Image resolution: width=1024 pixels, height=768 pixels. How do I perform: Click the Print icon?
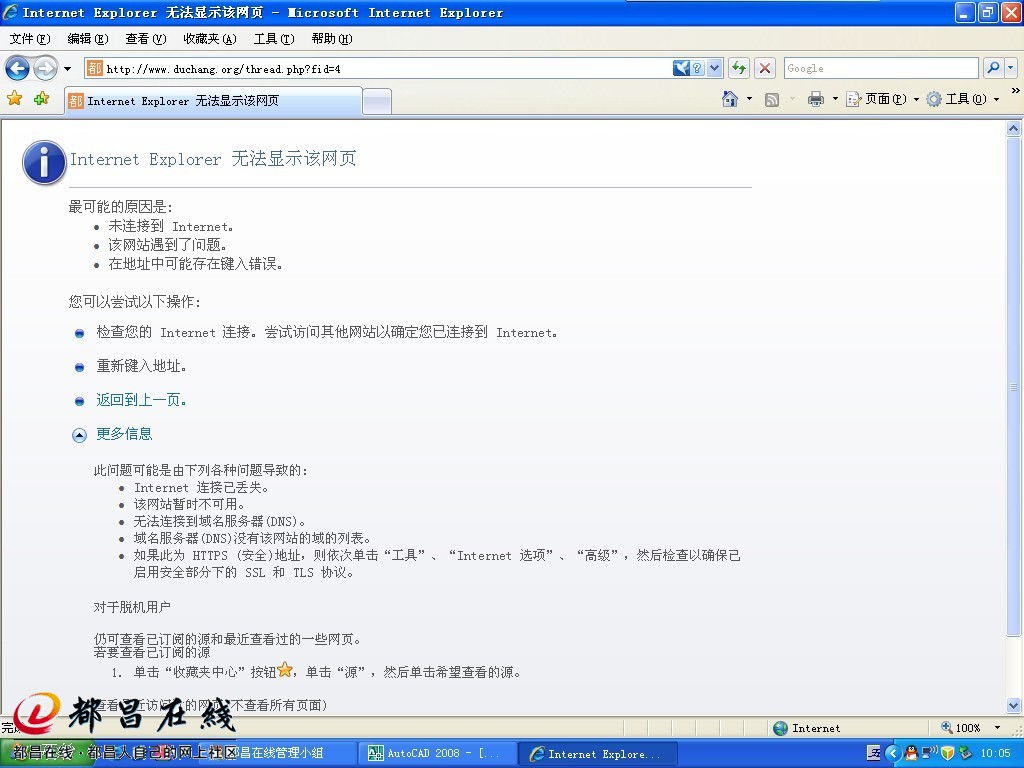coord(816,99)
